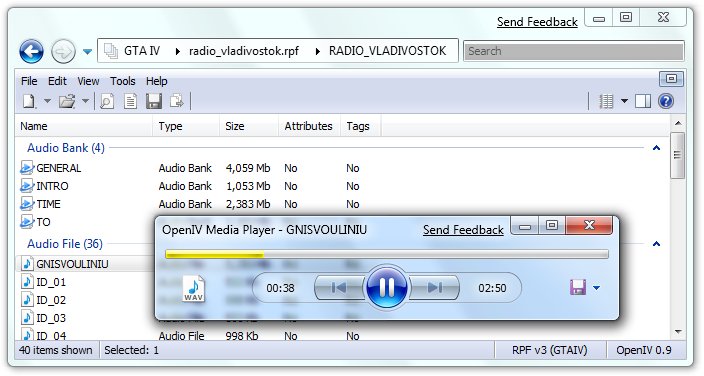
Task: Click the blue Back navigation arrow
Action: click(x=31, y=52)
